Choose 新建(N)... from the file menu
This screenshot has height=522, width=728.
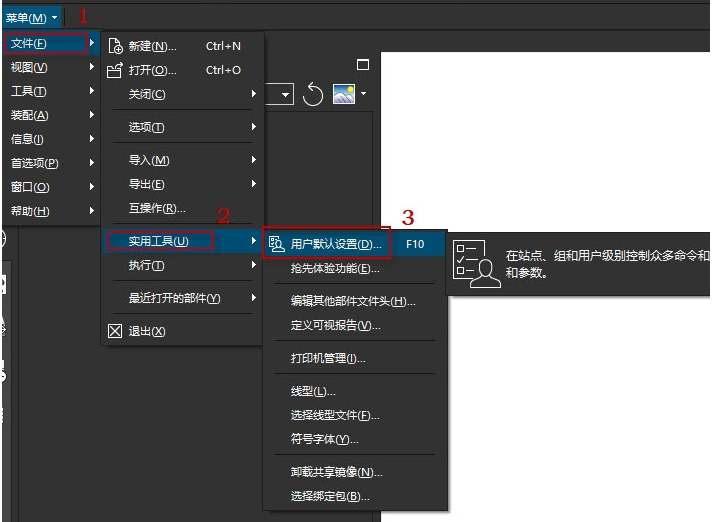(182, 46)
